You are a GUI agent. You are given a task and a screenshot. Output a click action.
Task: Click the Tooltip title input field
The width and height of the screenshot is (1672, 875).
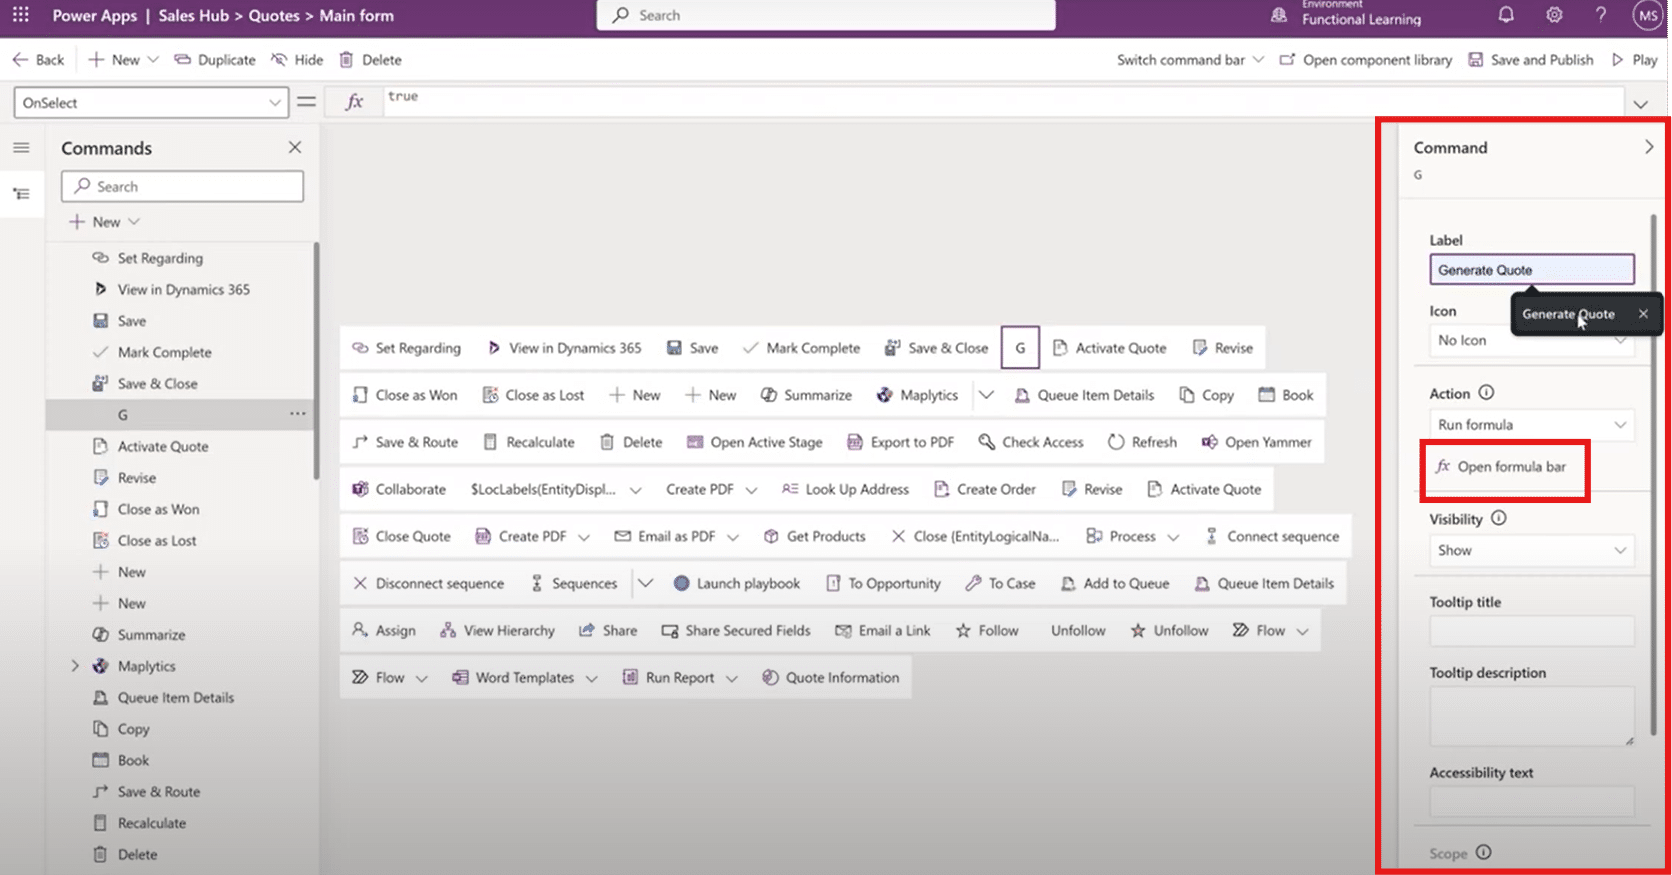click(x=1531, y=631)
